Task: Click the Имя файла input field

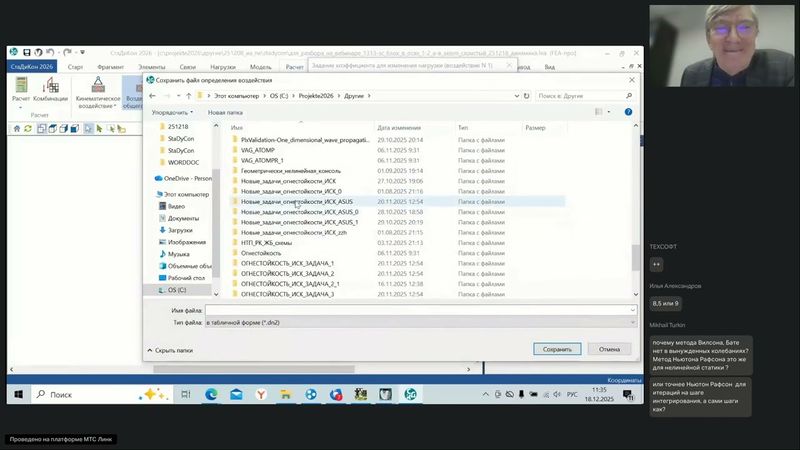Action: tap(420, 311)
